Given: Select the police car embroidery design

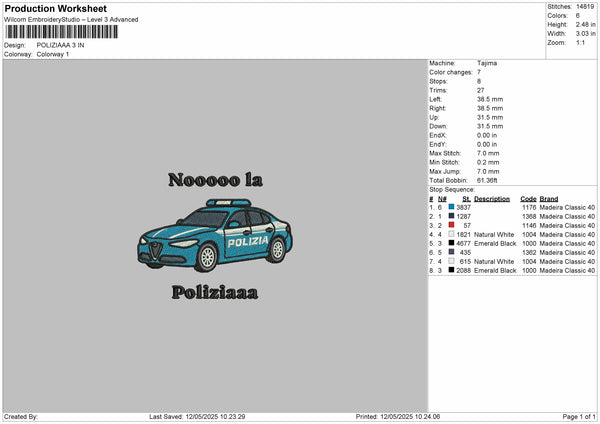Looking at the screenshot, I should 215,235.
